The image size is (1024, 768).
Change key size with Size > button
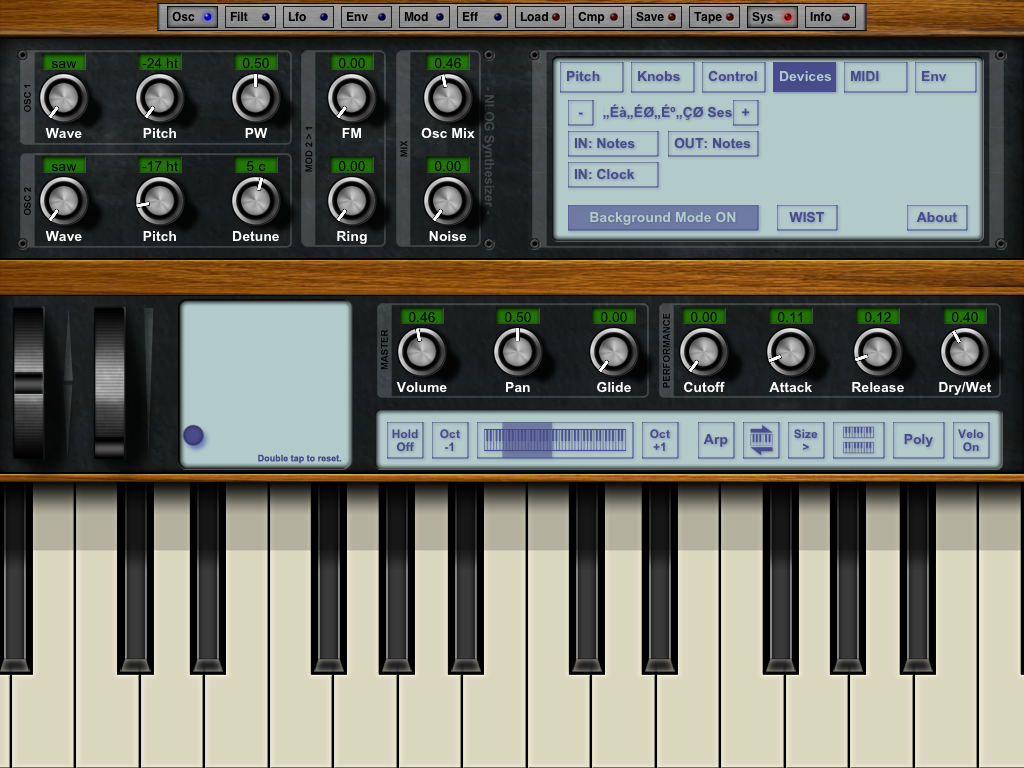tap(806, 440)
